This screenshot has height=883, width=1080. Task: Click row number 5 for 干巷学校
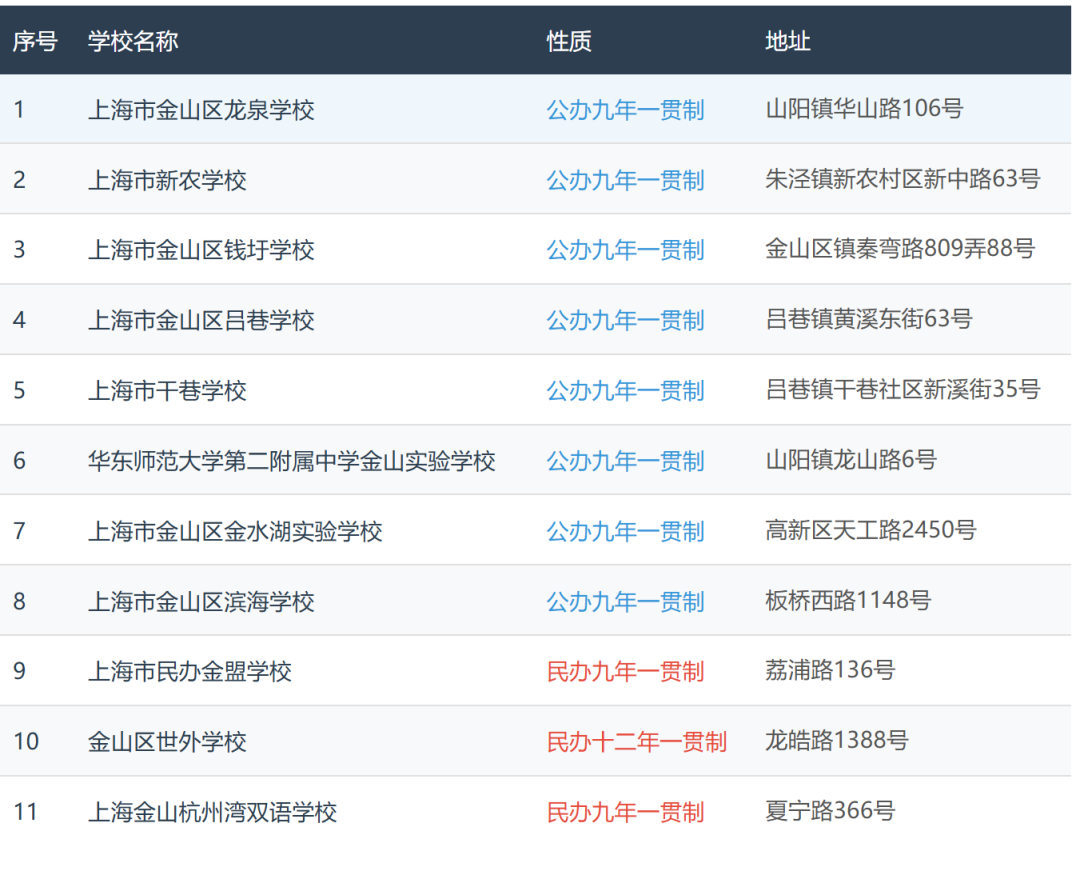point(19,391)
